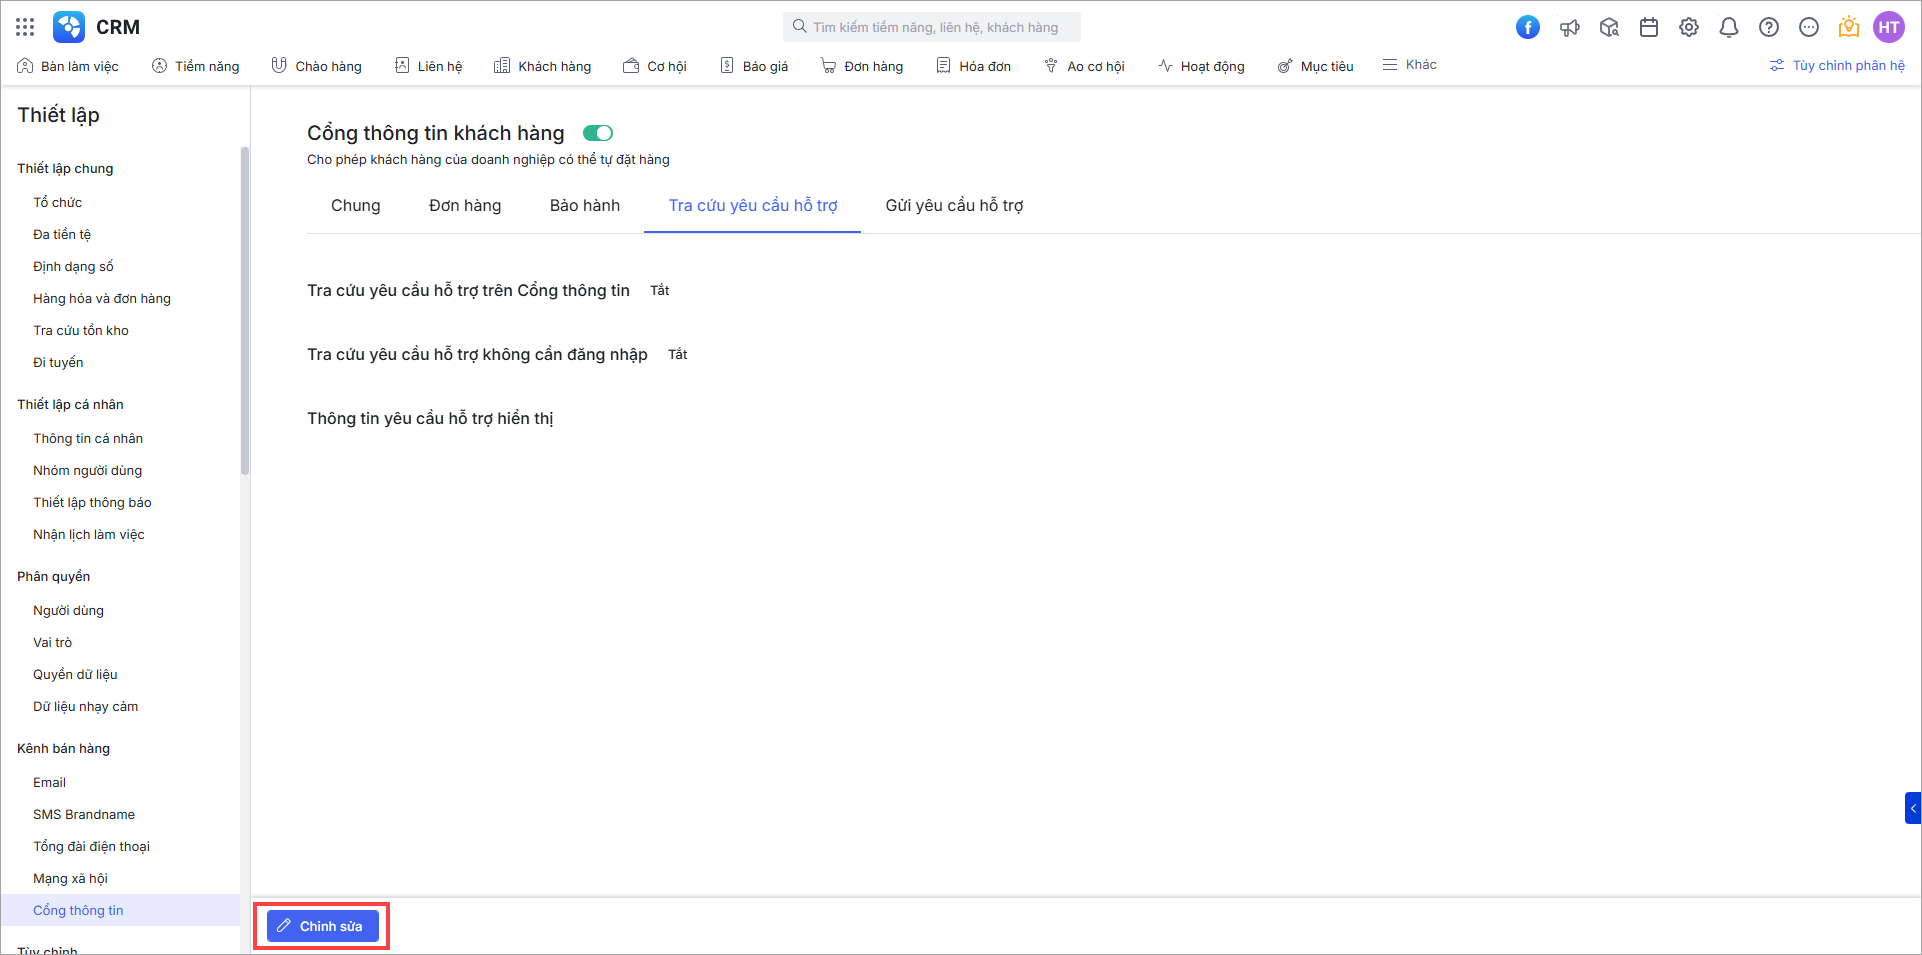Screen dimensions: 1922x955
Task: Open Định dạng số settings
Action: (x=73, y=266)
